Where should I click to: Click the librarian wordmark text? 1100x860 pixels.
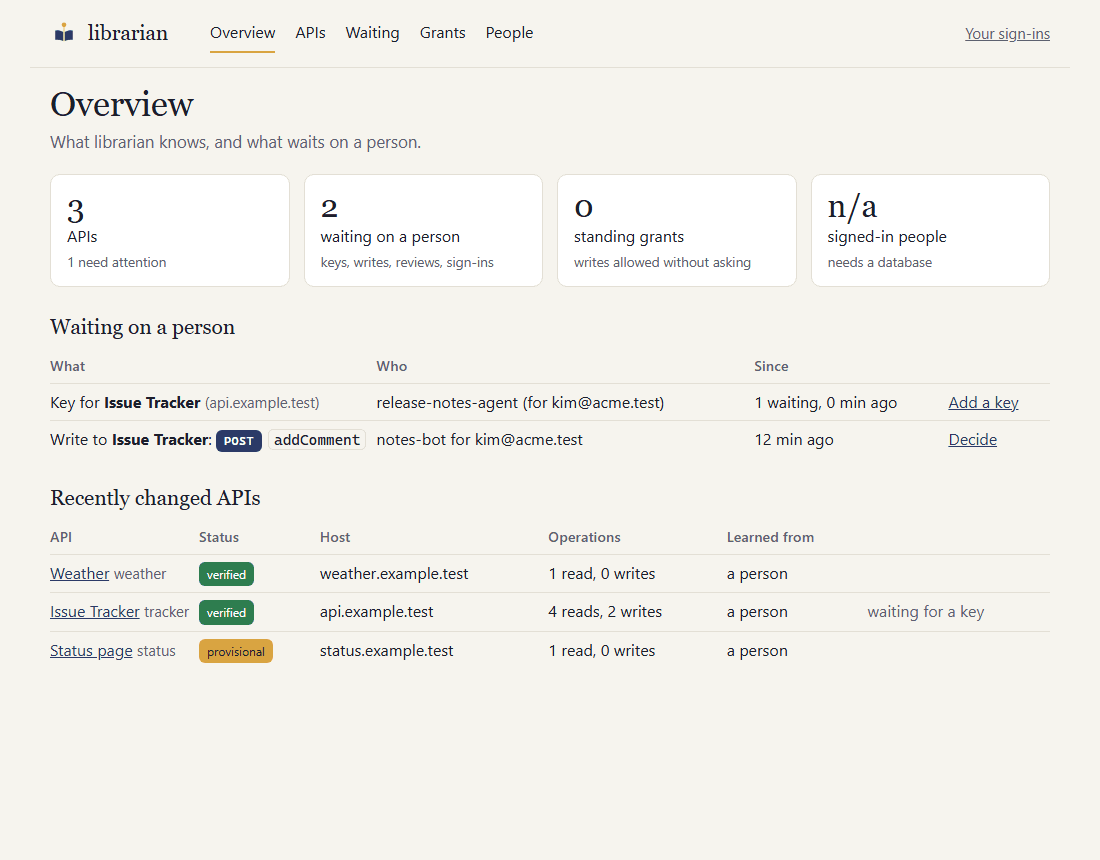click(128, 33)
